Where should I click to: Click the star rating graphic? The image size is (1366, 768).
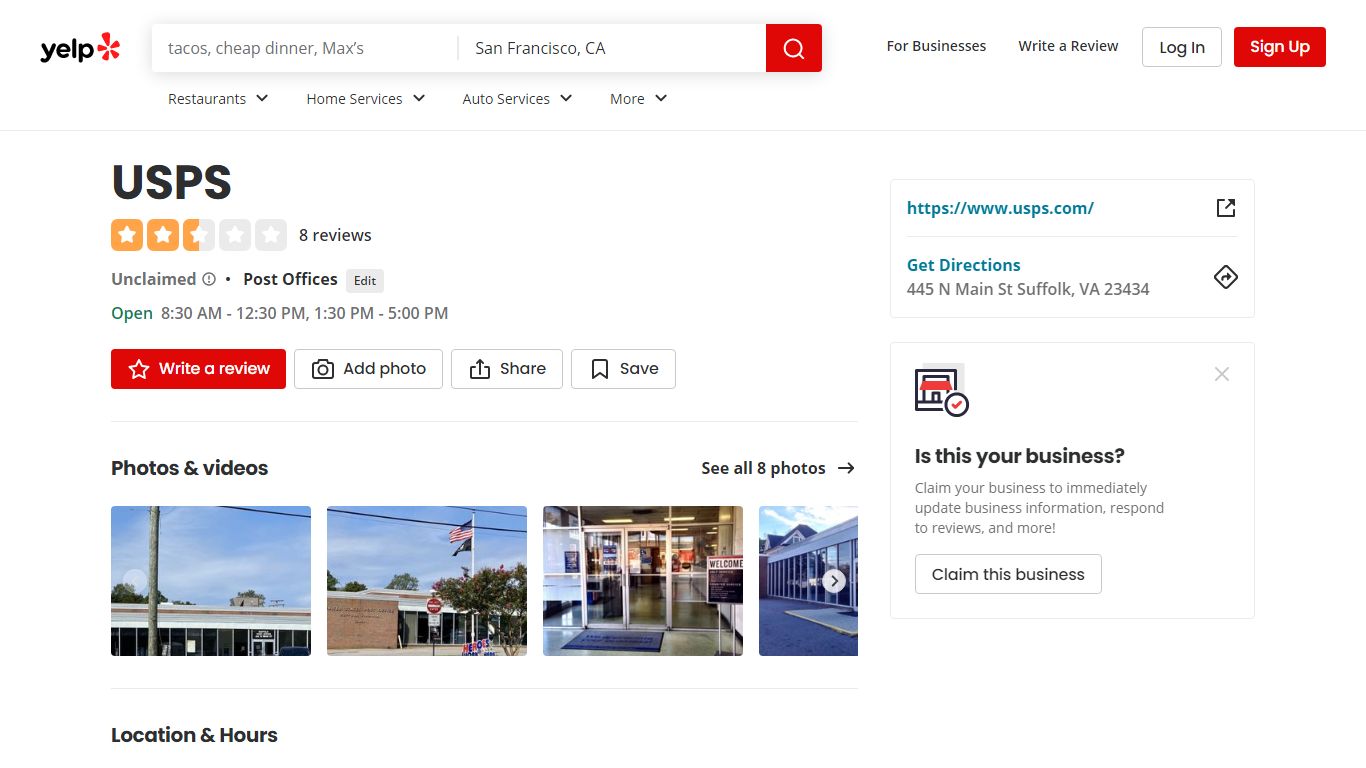pos(199,235)
